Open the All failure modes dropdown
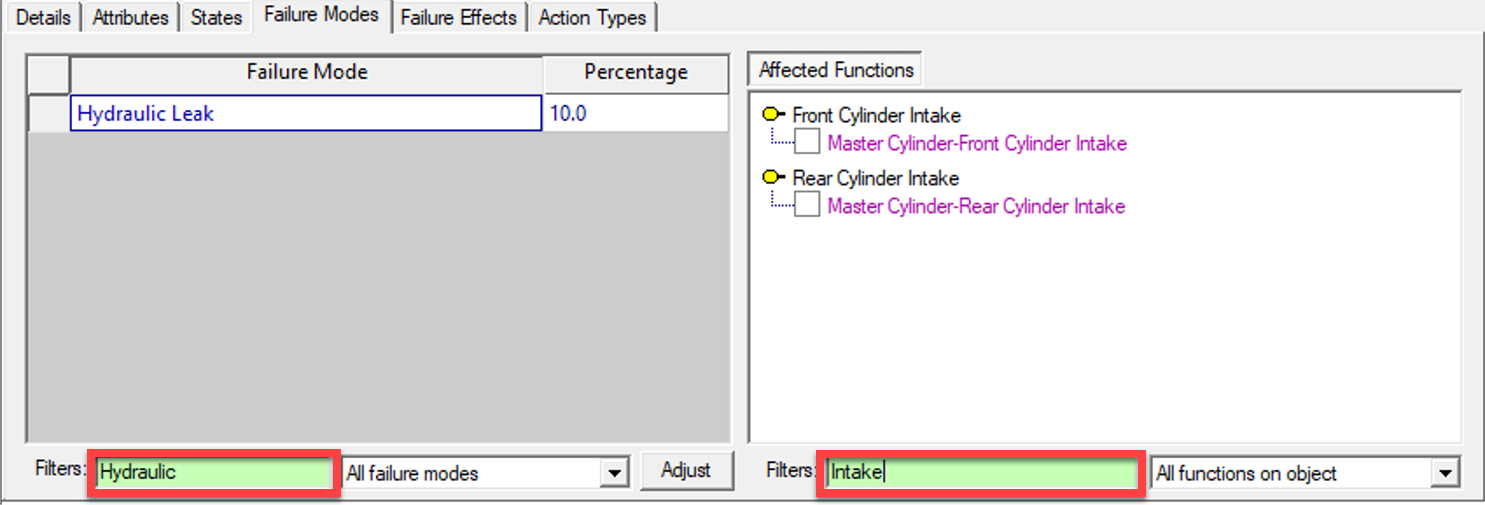Viewport: 1485px width, 505px height. click(616, 473)
